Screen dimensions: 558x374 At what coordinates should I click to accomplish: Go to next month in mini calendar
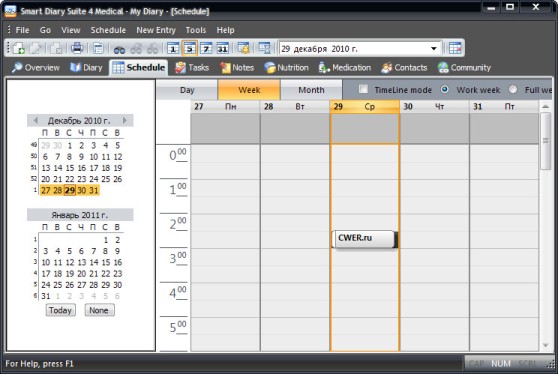125,120
